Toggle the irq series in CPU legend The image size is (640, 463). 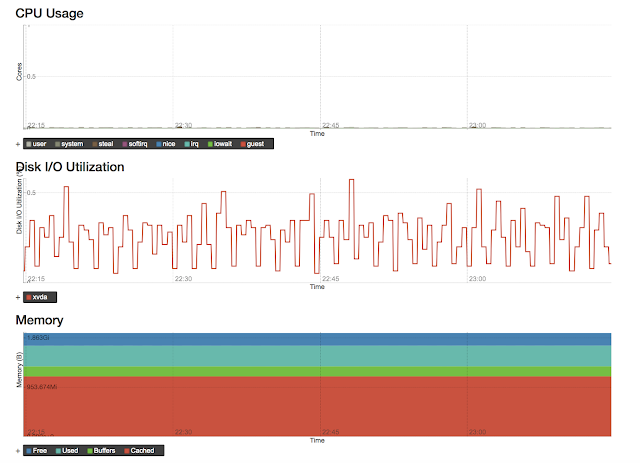[x=191, y=144]
